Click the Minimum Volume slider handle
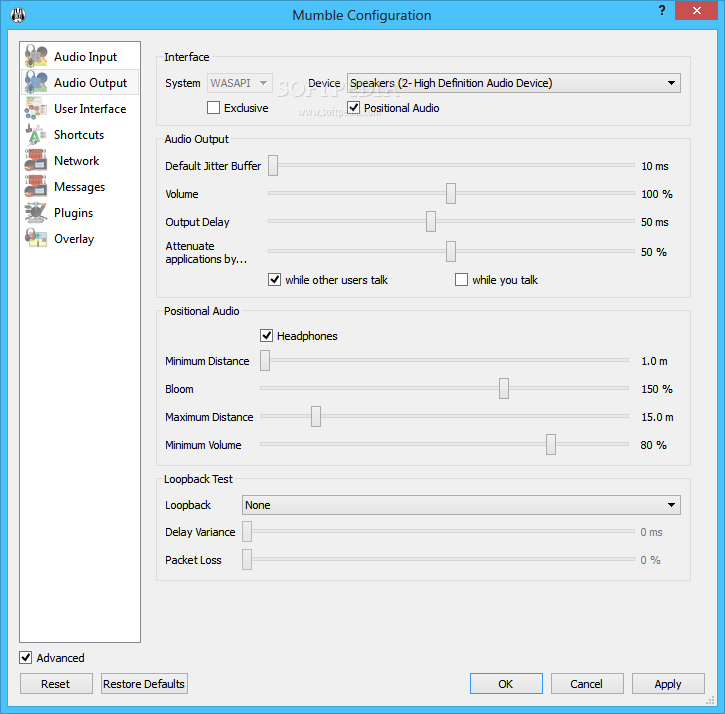This screenshot has height=714, width=725. tap(551, 445)
